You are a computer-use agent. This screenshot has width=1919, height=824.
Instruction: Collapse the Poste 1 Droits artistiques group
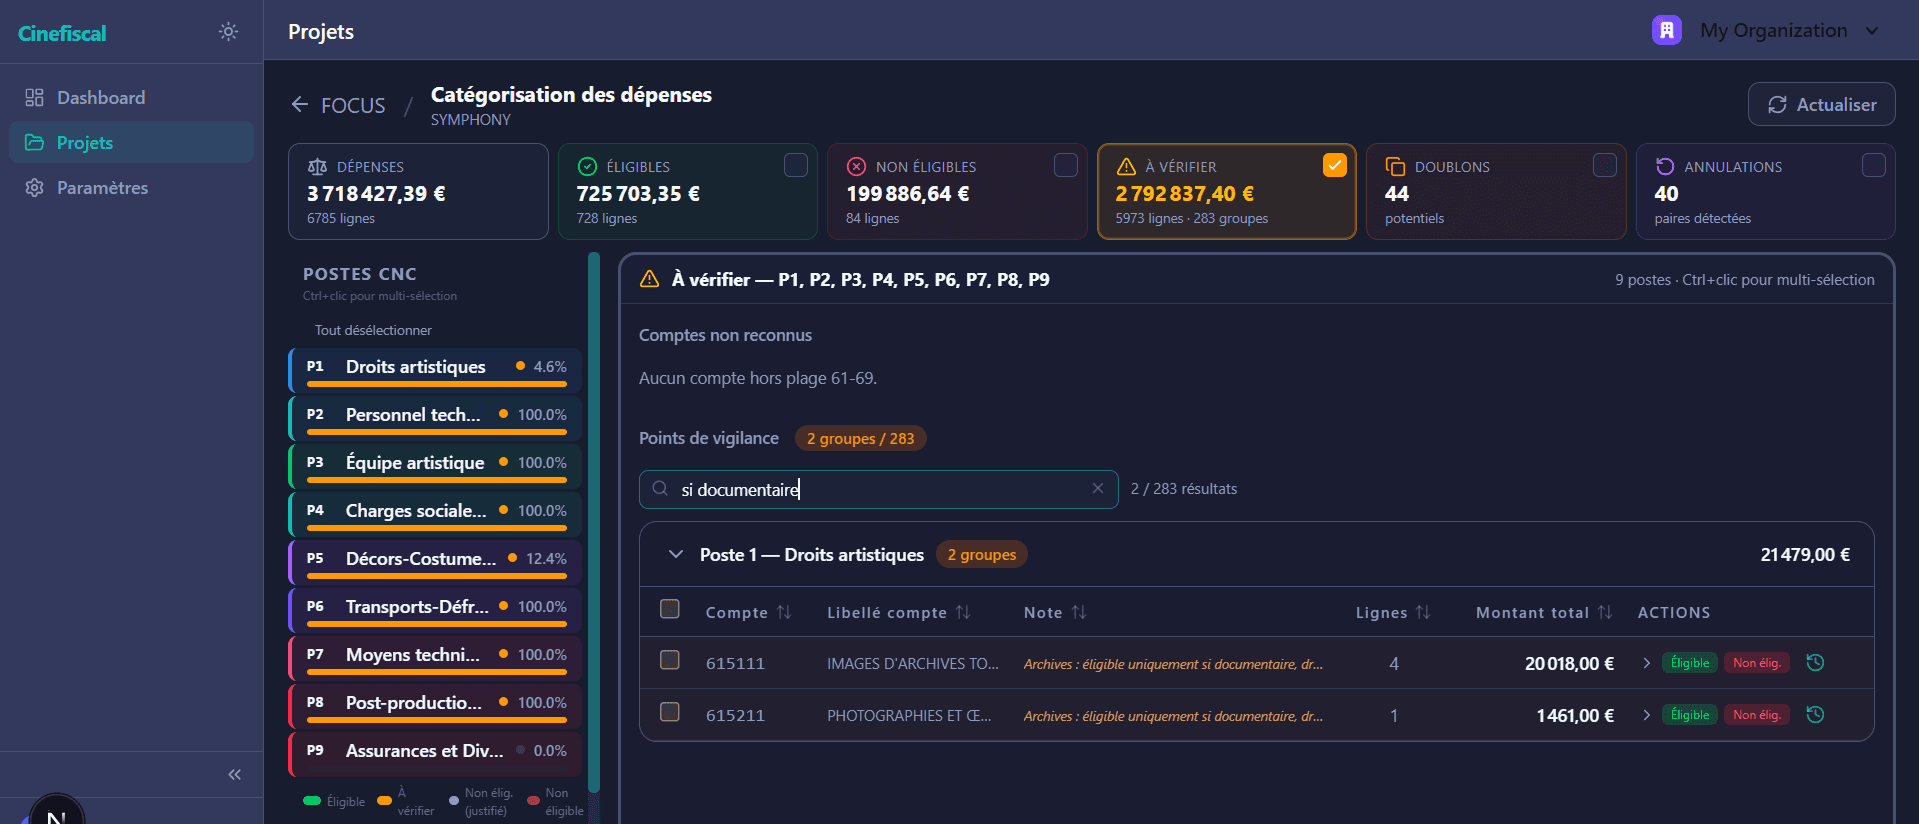(676, 554)
